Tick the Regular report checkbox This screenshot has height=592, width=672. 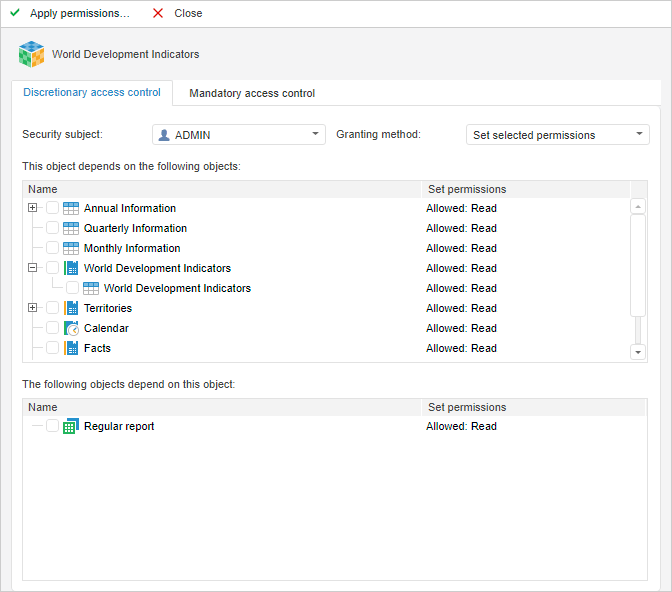pyautogui.click(x=52, y=426)
